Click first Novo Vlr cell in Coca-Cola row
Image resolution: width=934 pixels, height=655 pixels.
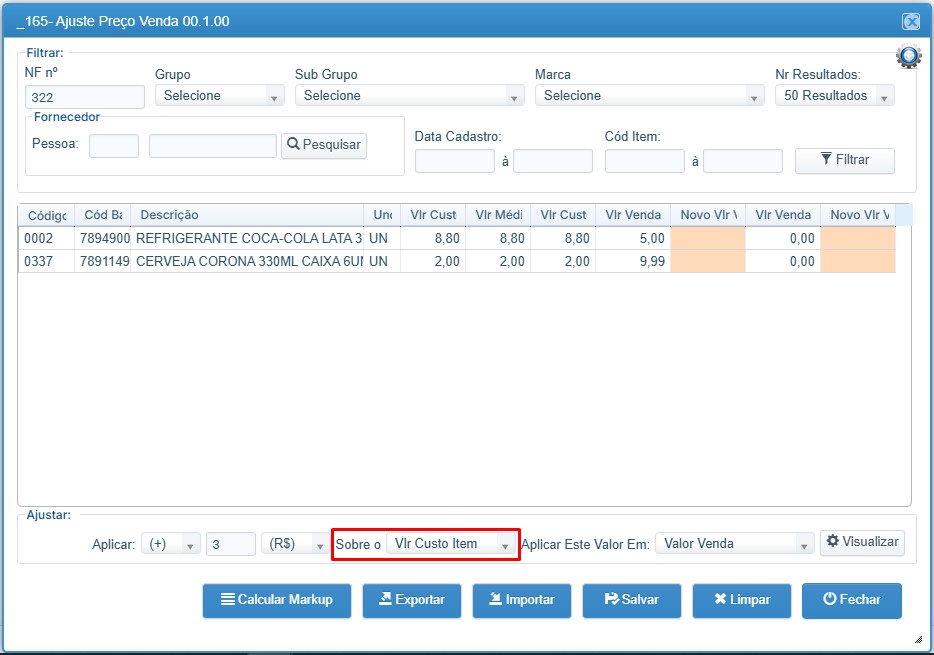(x=708, y=239)
